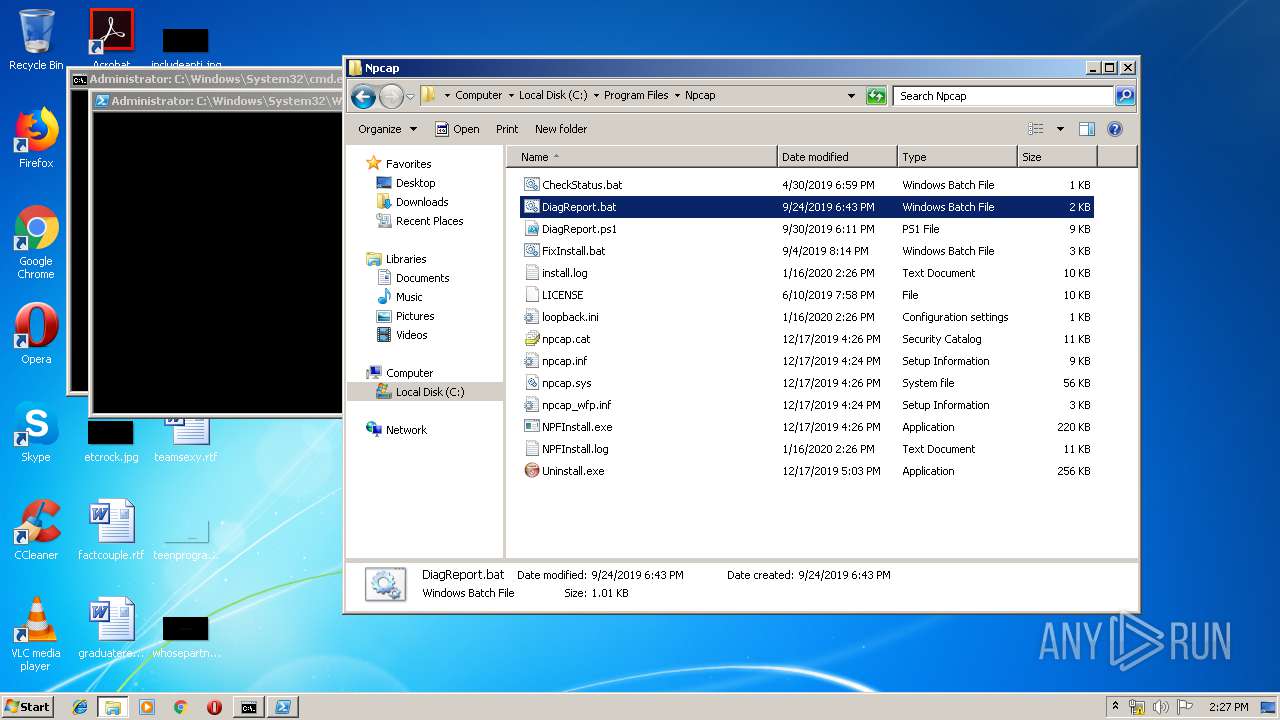
Task: Open the address bar history dropdown
Action: (851, 96)
